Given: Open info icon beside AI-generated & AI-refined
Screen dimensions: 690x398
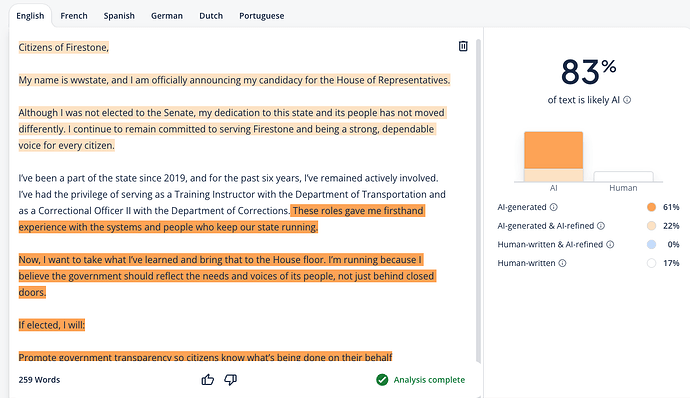Looking at the screenshot, I should (x=601, y=226).
